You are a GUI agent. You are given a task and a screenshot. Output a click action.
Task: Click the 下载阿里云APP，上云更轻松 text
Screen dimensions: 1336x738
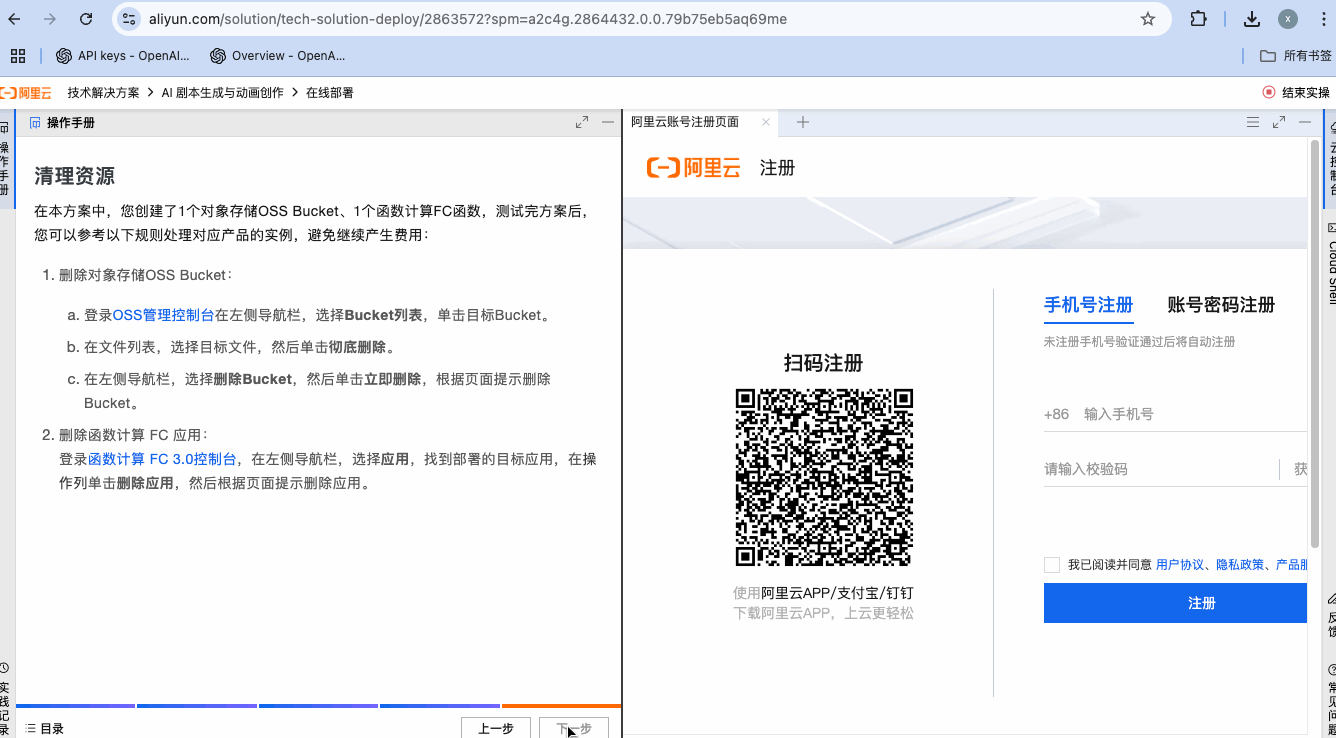tap(823, 613)
